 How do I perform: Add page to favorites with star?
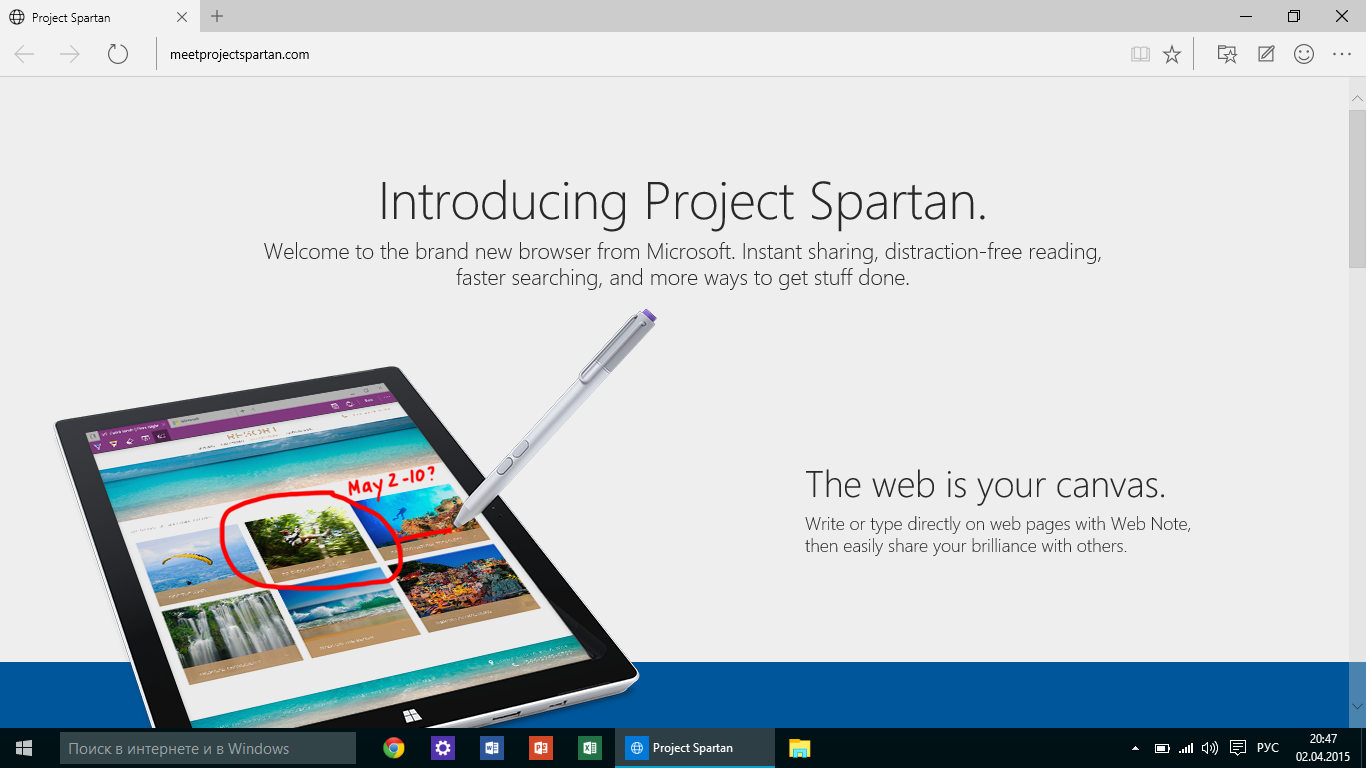(x=1172, y=54)
